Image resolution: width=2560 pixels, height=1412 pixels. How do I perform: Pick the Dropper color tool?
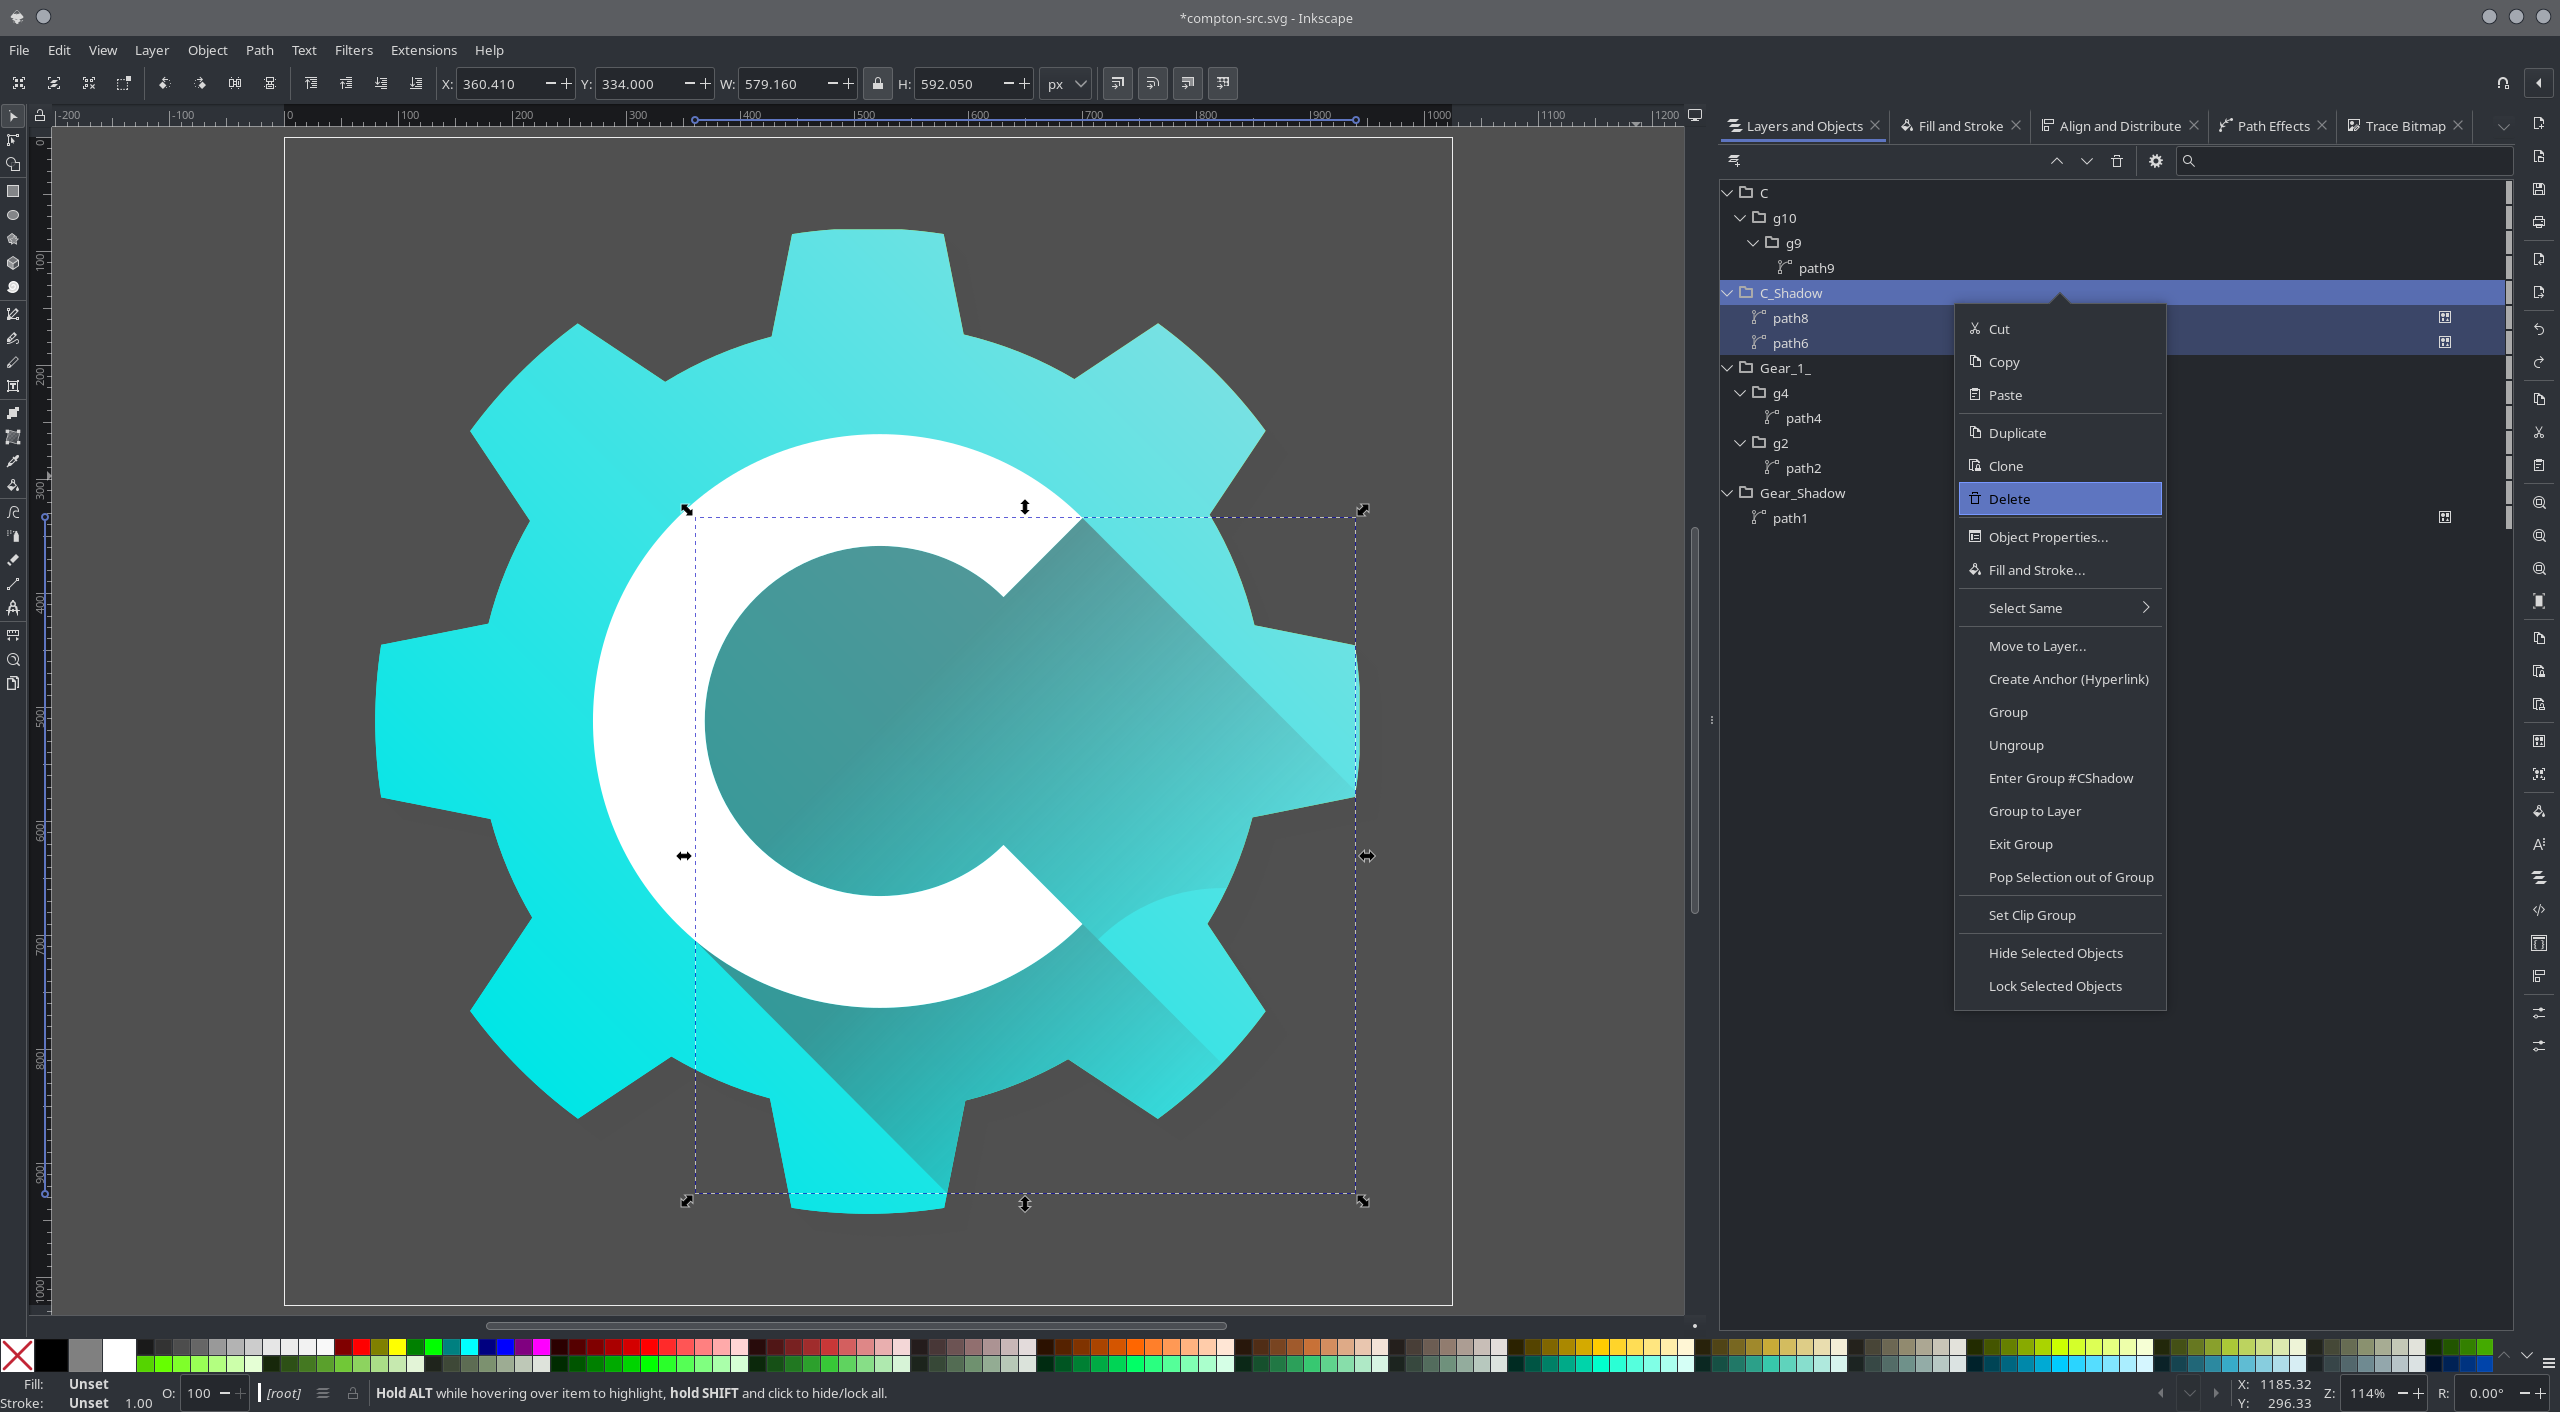[x=13, y=461]
